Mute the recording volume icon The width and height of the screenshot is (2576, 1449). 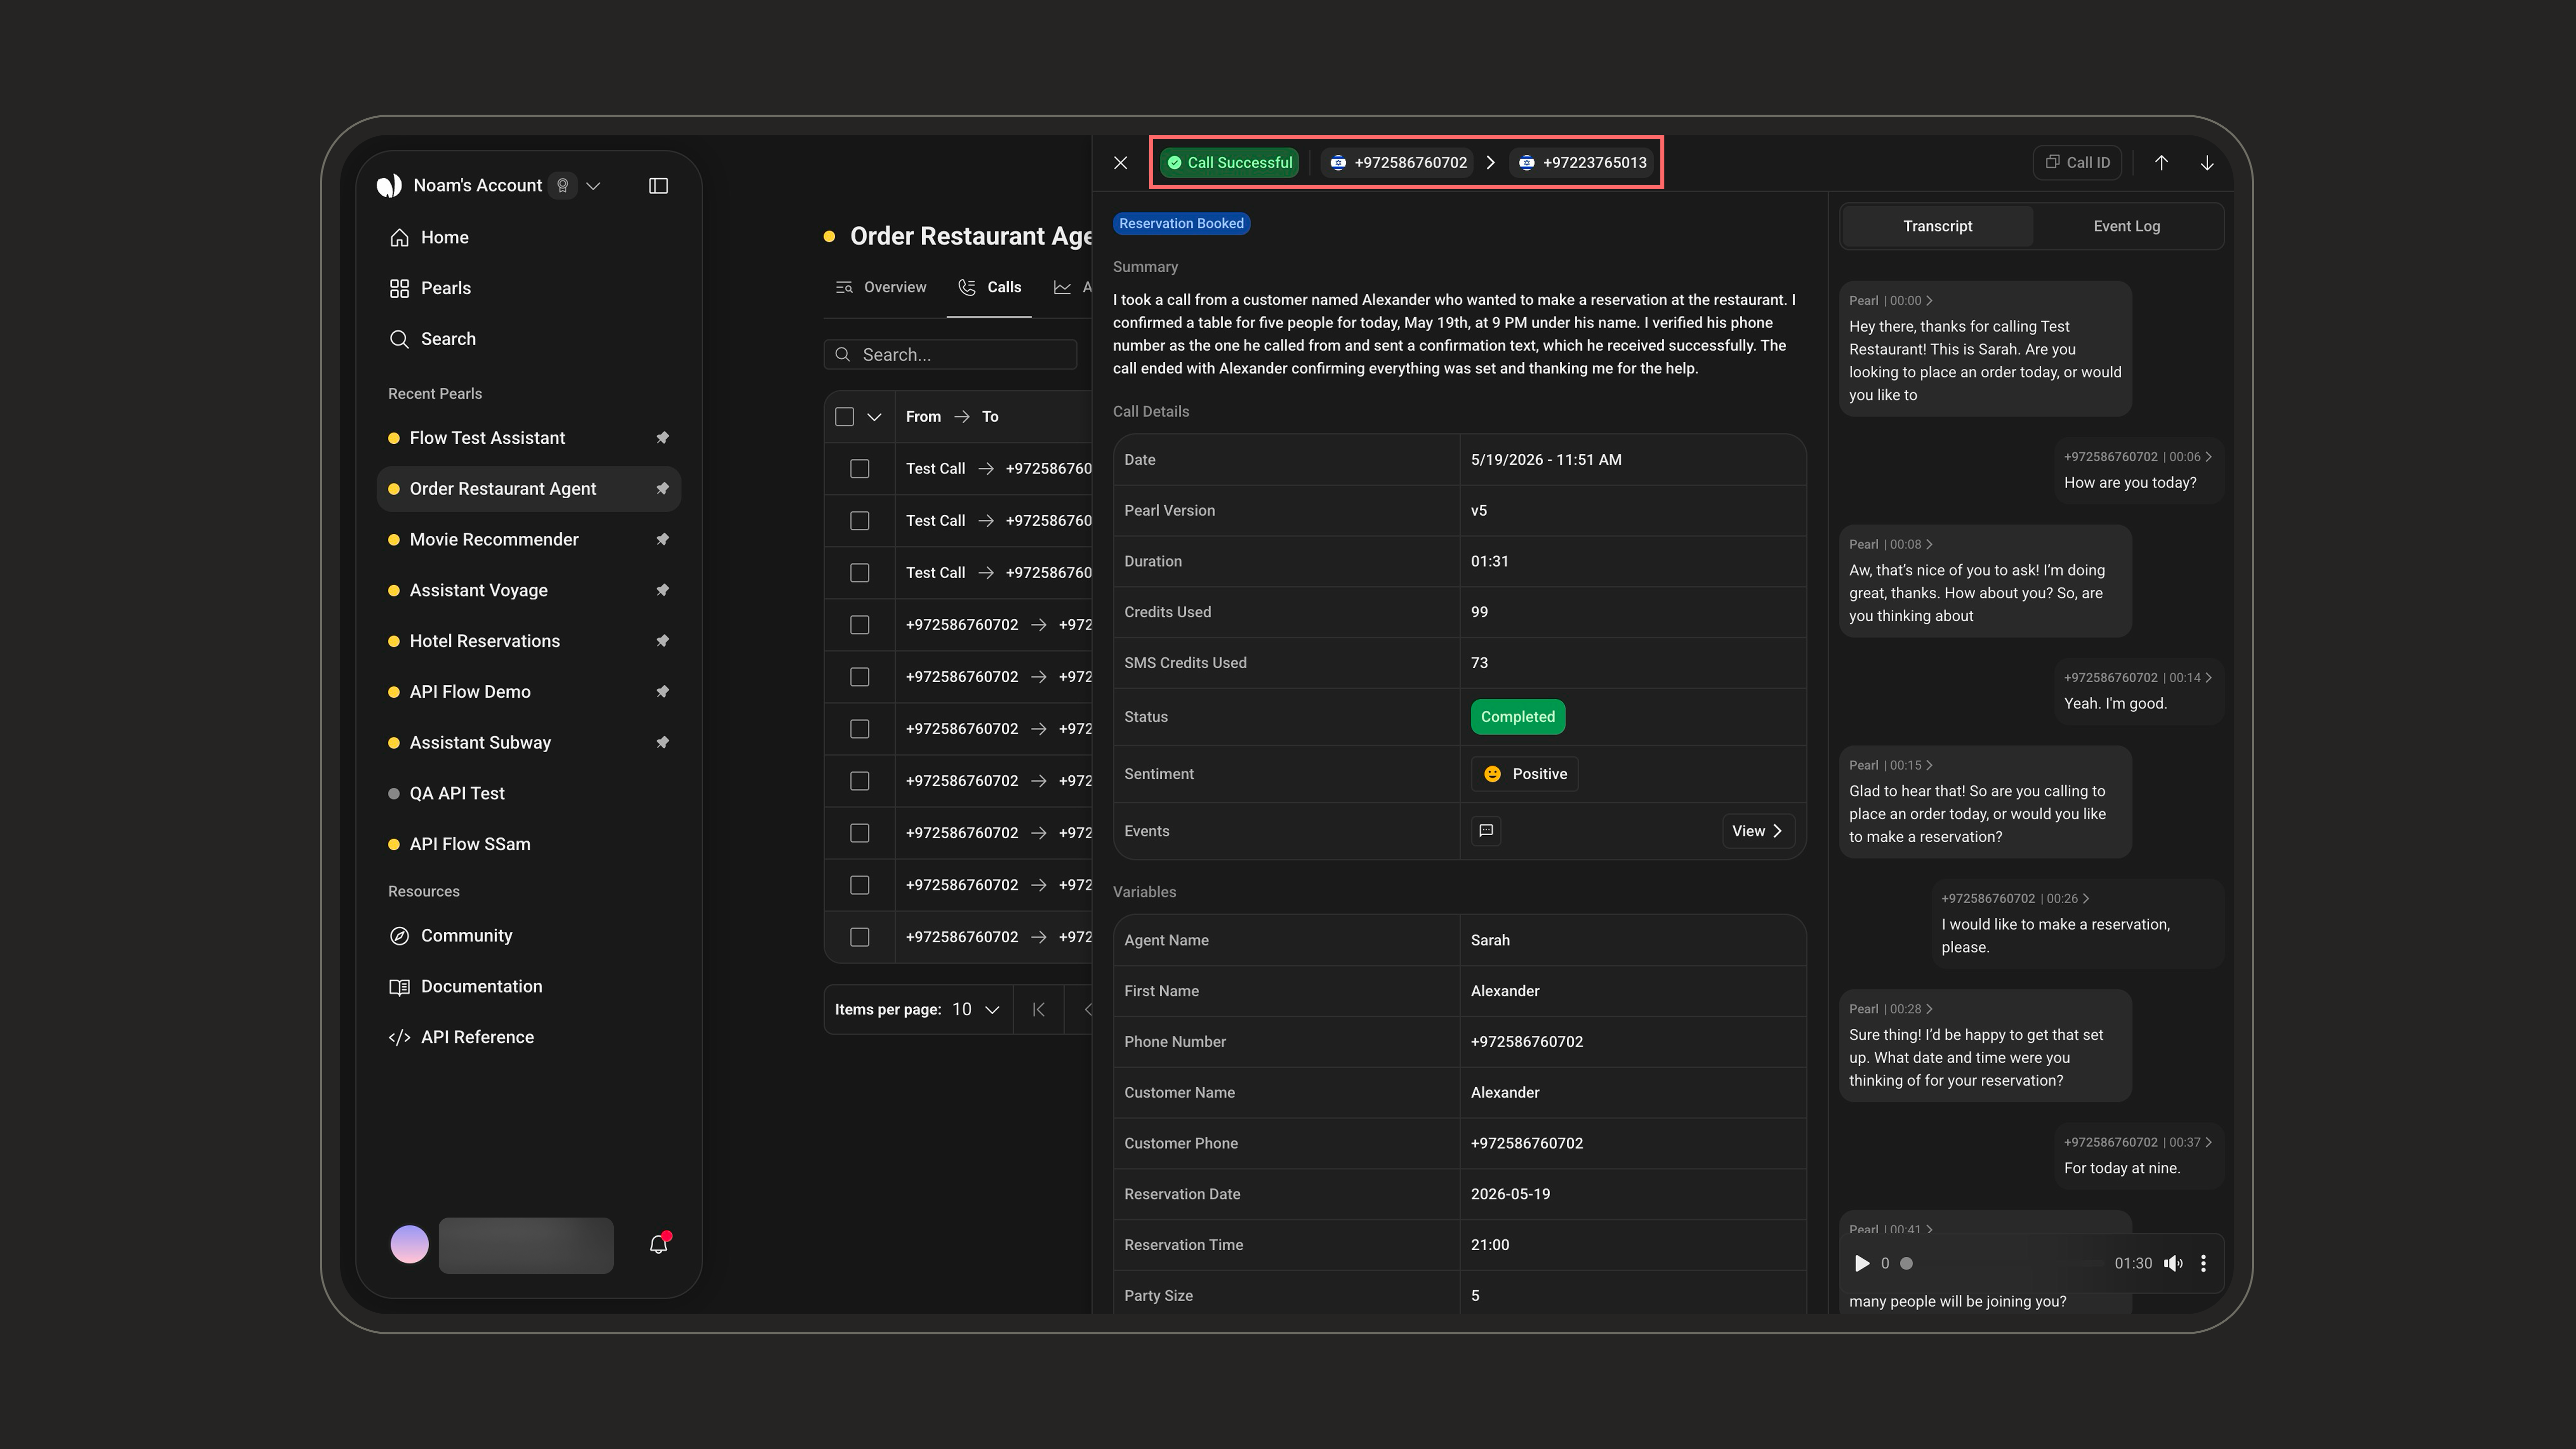[x=2173, y=1263]
